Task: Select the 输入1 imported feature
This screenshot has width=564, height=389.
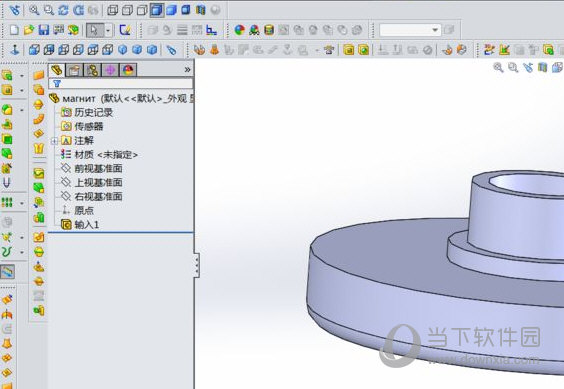Action: click(x=80, y=225)
